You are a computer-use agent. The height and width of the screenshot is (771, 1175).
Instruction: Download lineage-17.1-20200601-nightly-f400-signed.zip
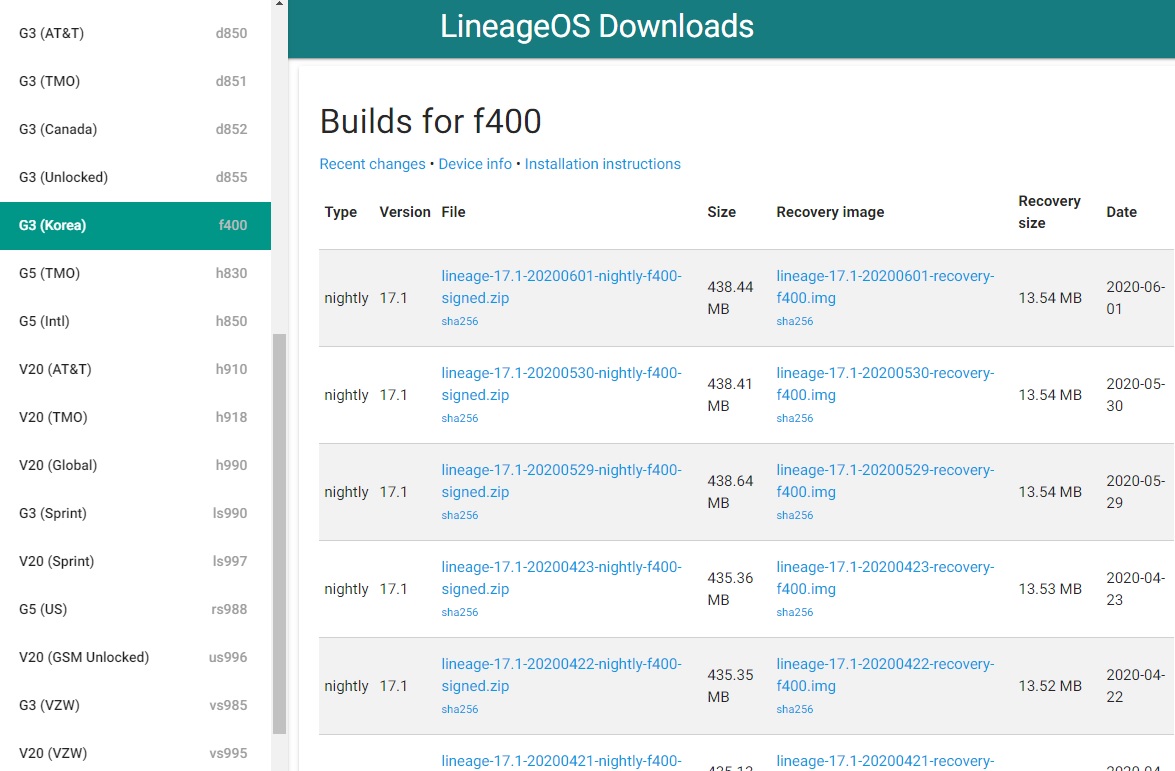561,286
